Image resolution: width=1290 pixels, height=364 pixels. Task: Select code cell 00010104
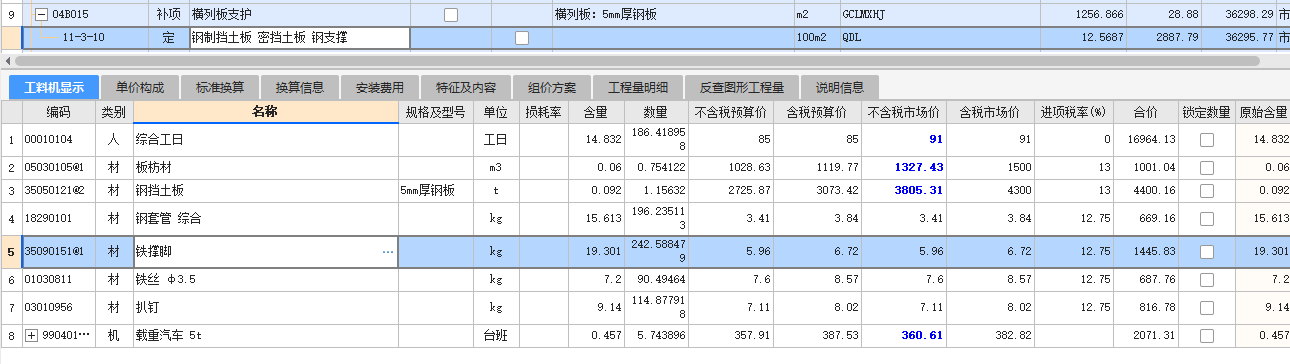[x=58, y=140]
